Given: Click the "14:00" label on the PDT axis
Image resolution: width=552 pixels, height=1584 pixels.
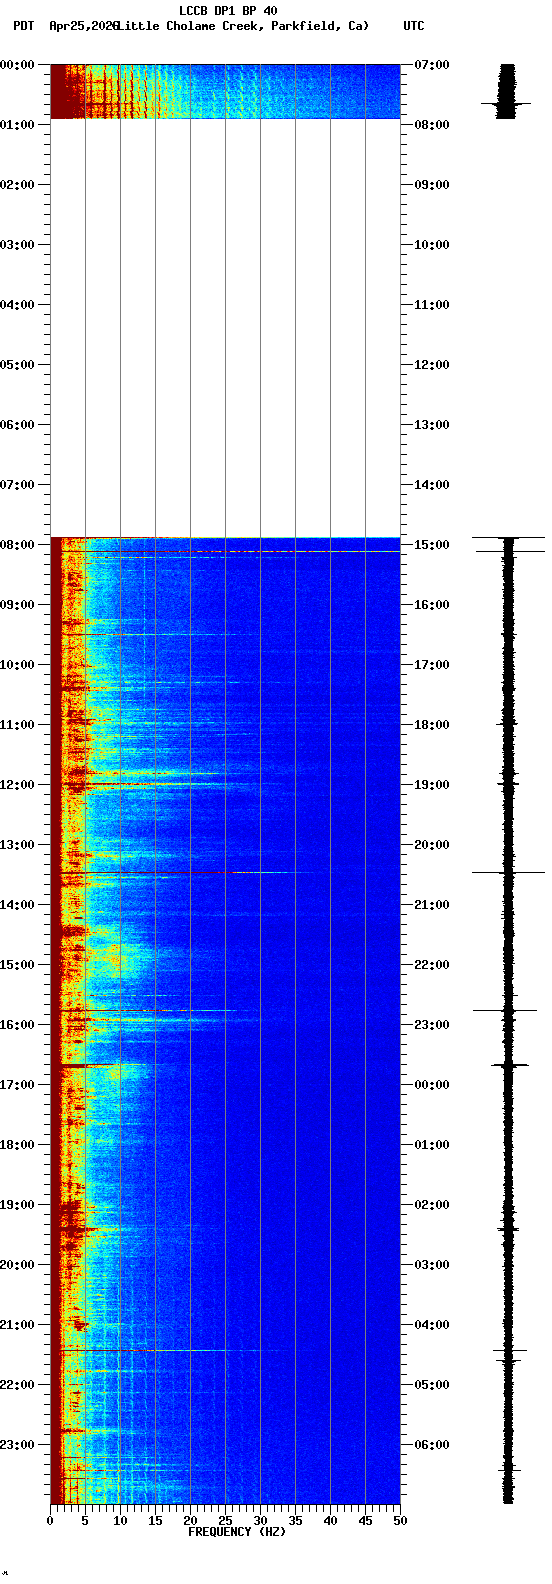Looking at the screenshot, I should coord(19,905).
